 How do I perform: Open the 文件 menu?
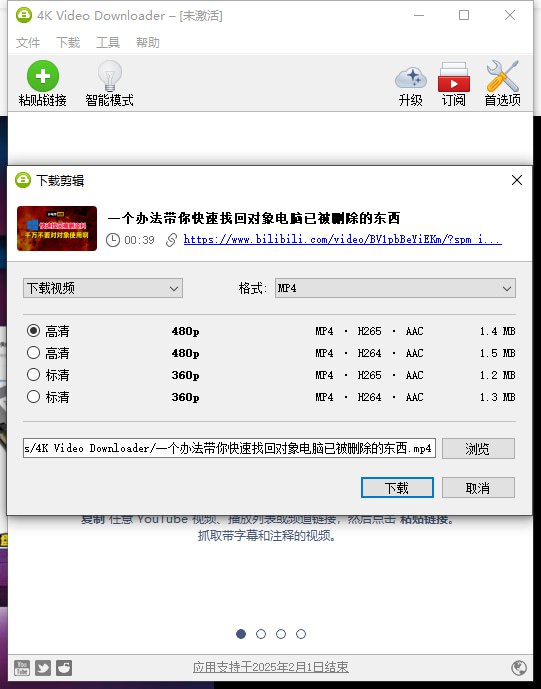pos(28,43)
